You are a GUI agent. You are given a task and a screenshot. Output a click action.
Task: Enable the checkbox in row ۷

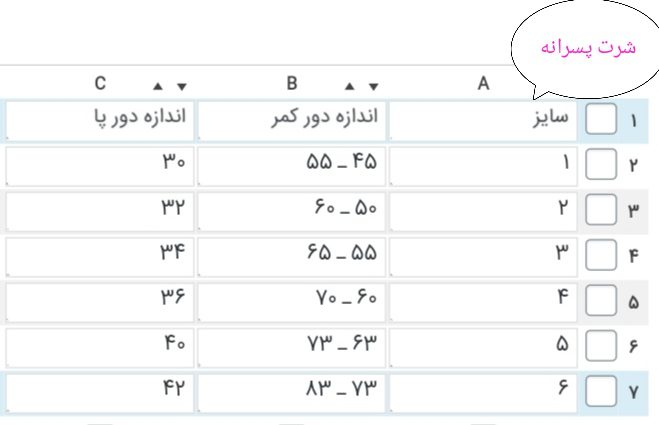(601, 391)
